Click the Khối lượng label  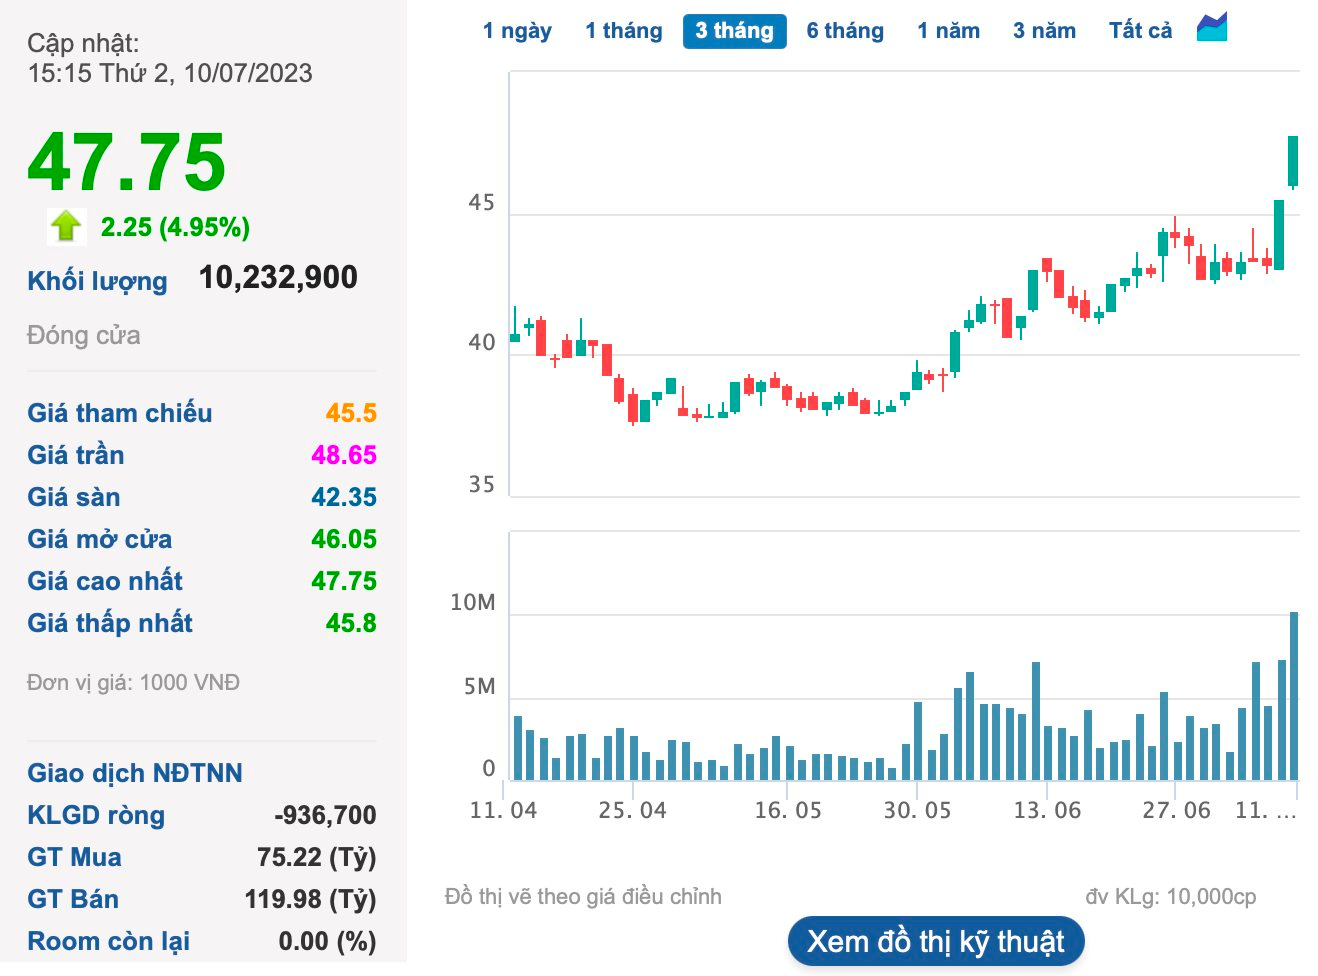(x=97, y=281)
